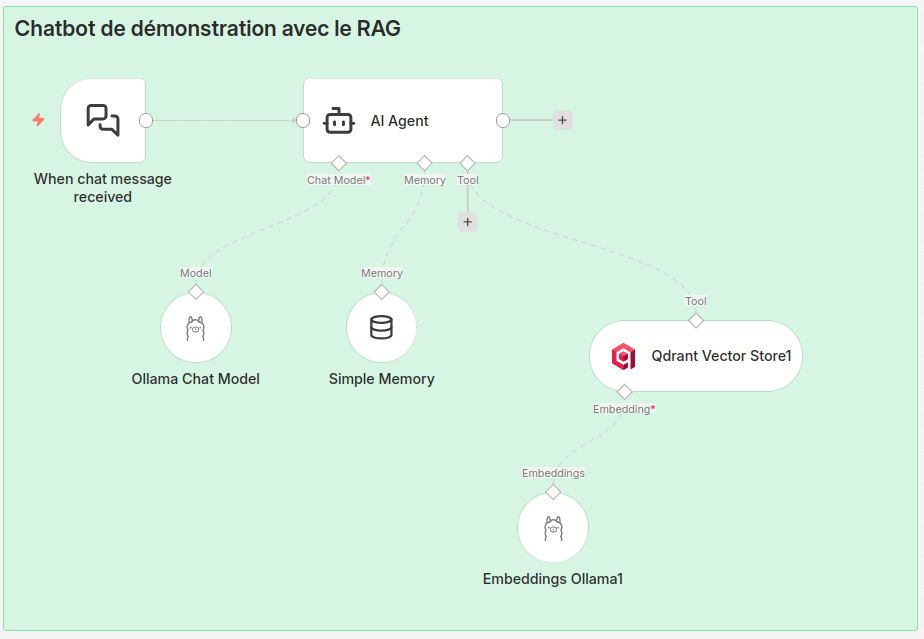The width and height of the screenshot is (924, 639).
Task: Click the plus button below the Tool connector
Action: [467, 221]
